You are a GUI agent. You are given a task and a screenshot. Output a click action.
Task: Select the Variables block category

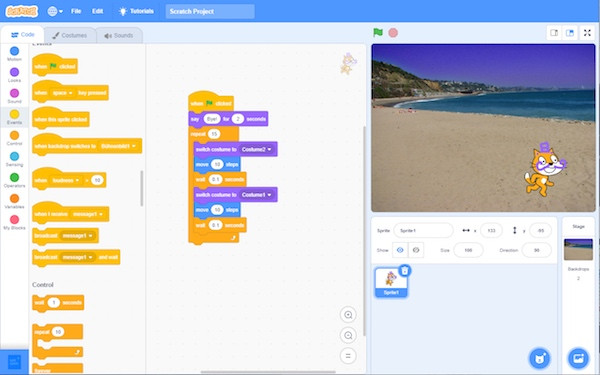14,201
